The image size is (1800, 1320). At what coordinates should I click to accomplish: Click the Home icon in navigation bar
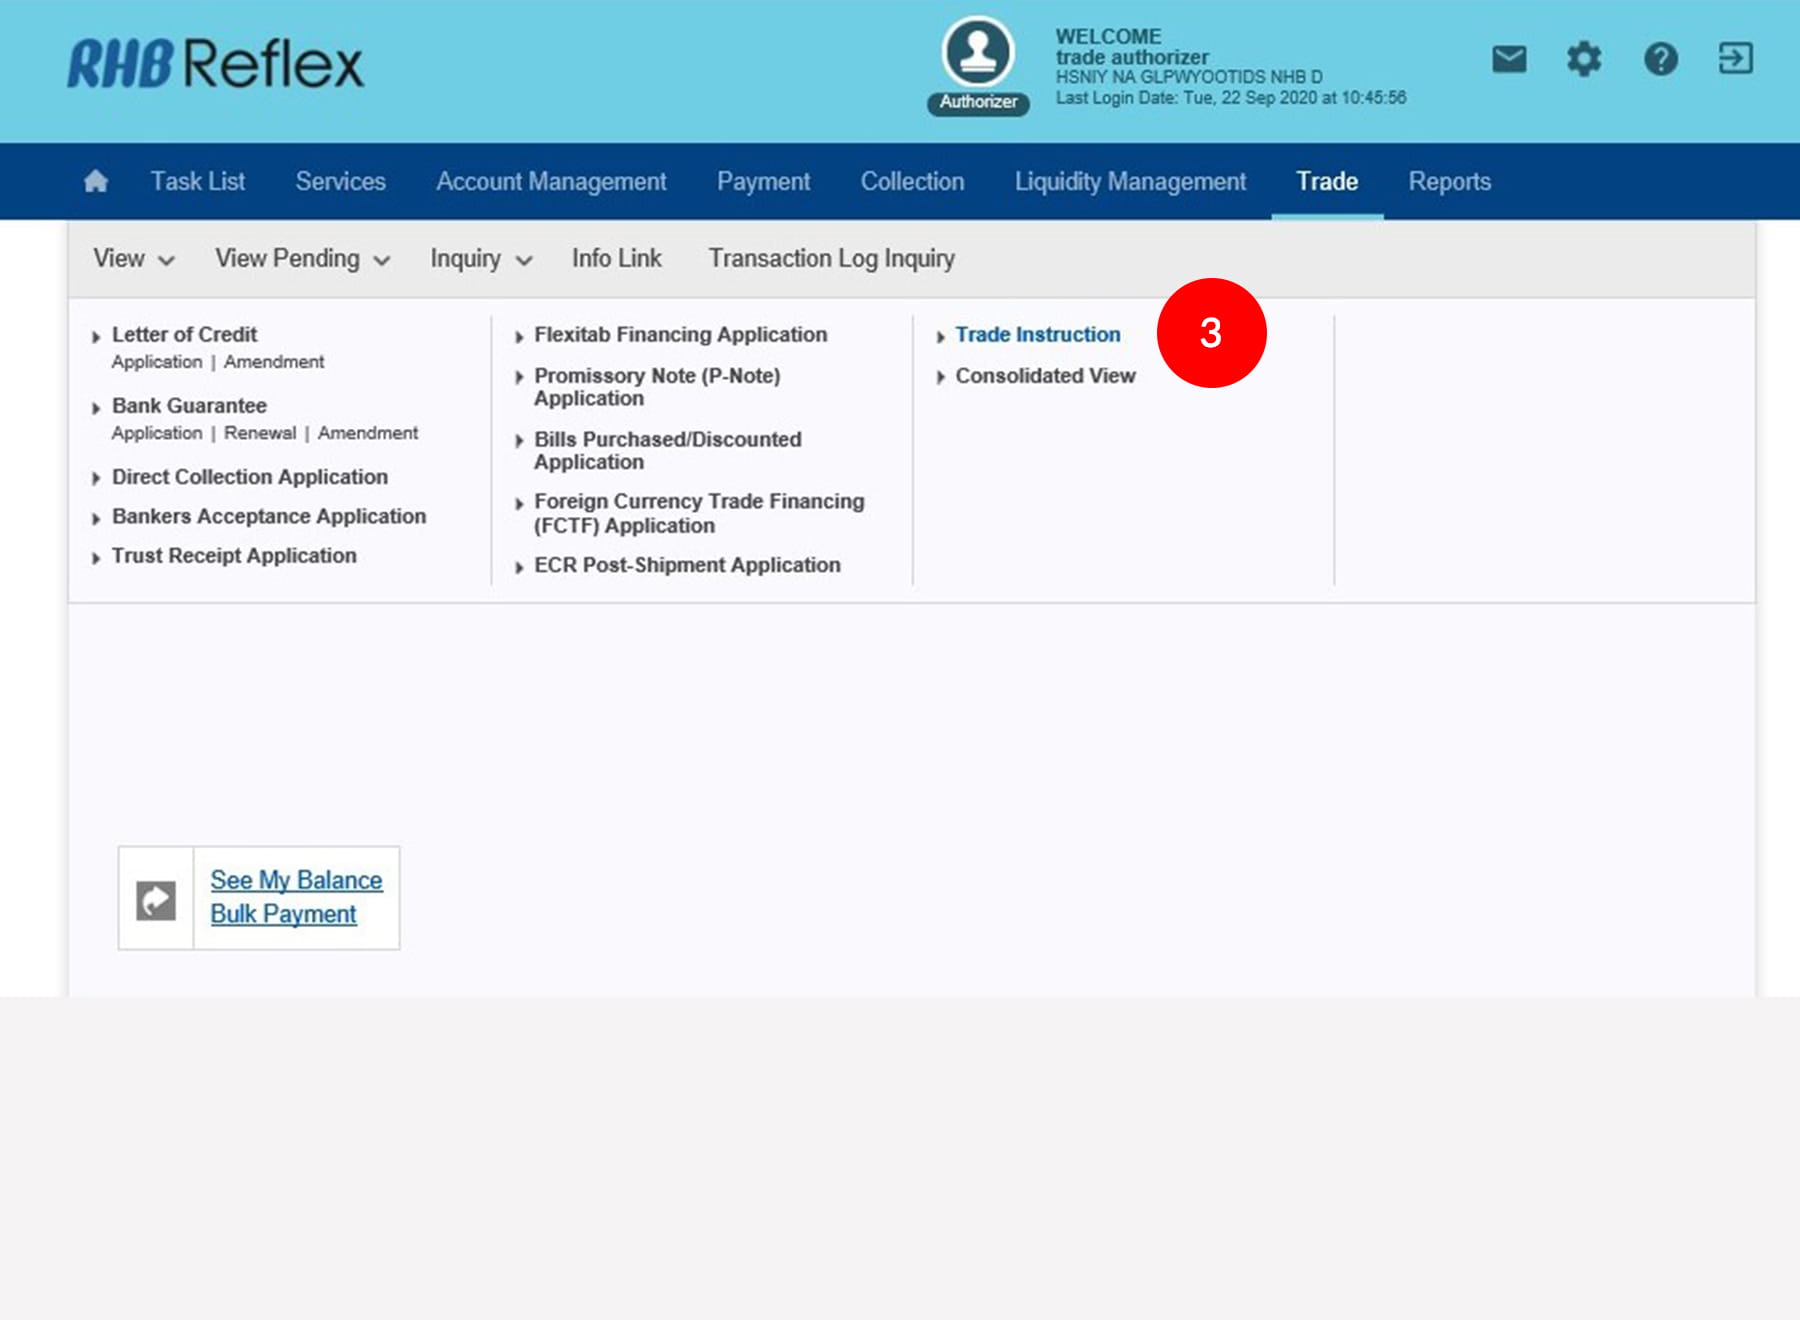coord(96,181)
